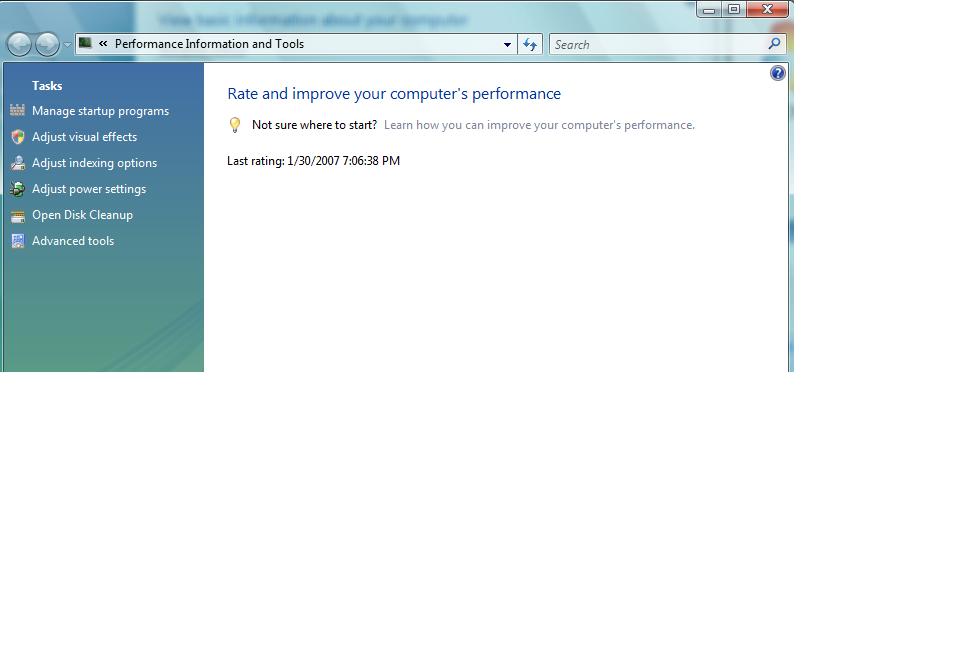The image size is (955, 661).
Task: Open Advanced tools from the sidebar
Action: (72, 241)
